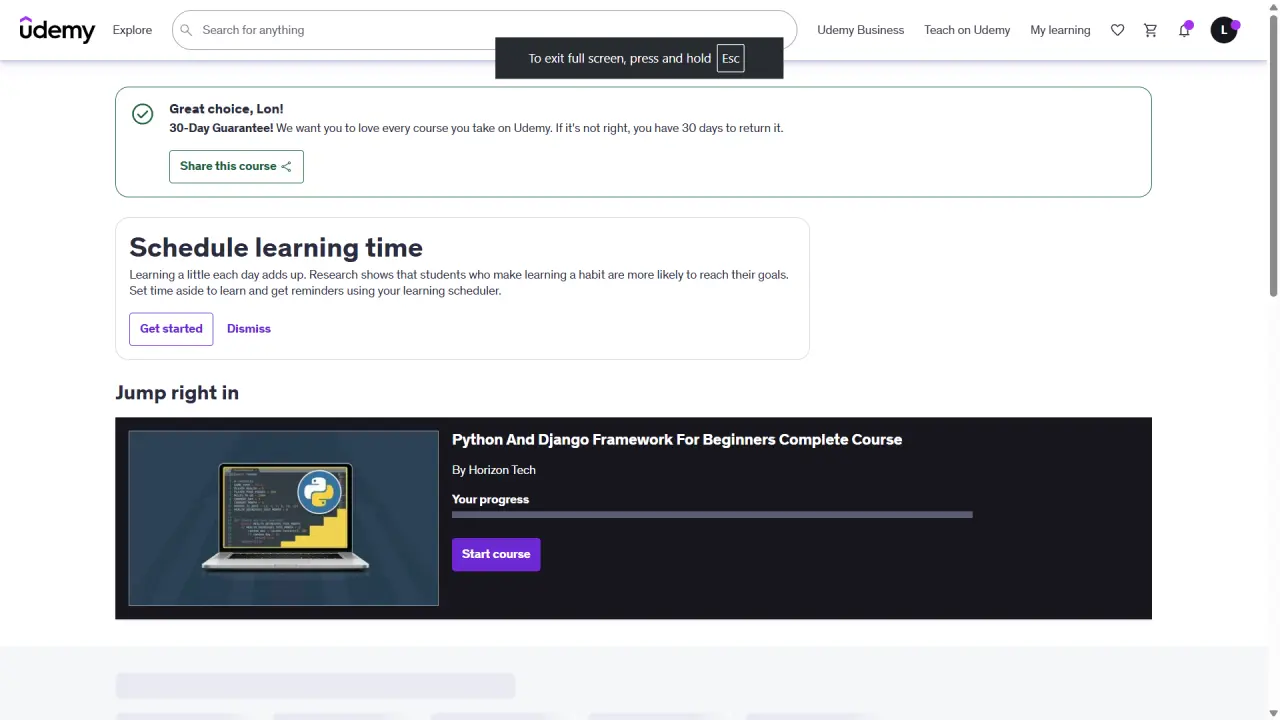Viewport: 1280px width, 720px height.
Task: Open the shopping cart icon
Action: click(1150, 30)
